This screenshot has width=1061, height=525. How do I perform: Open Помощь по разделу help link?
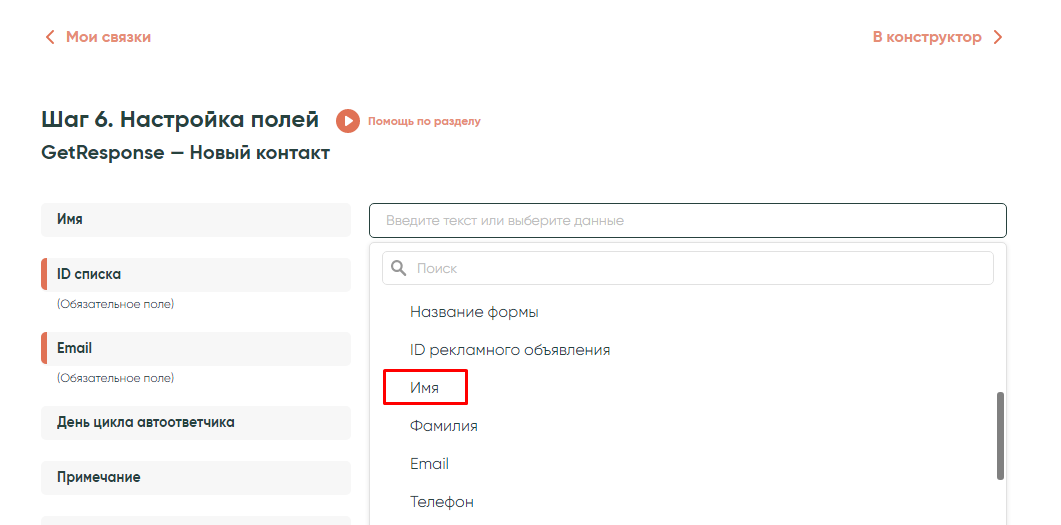424,121
